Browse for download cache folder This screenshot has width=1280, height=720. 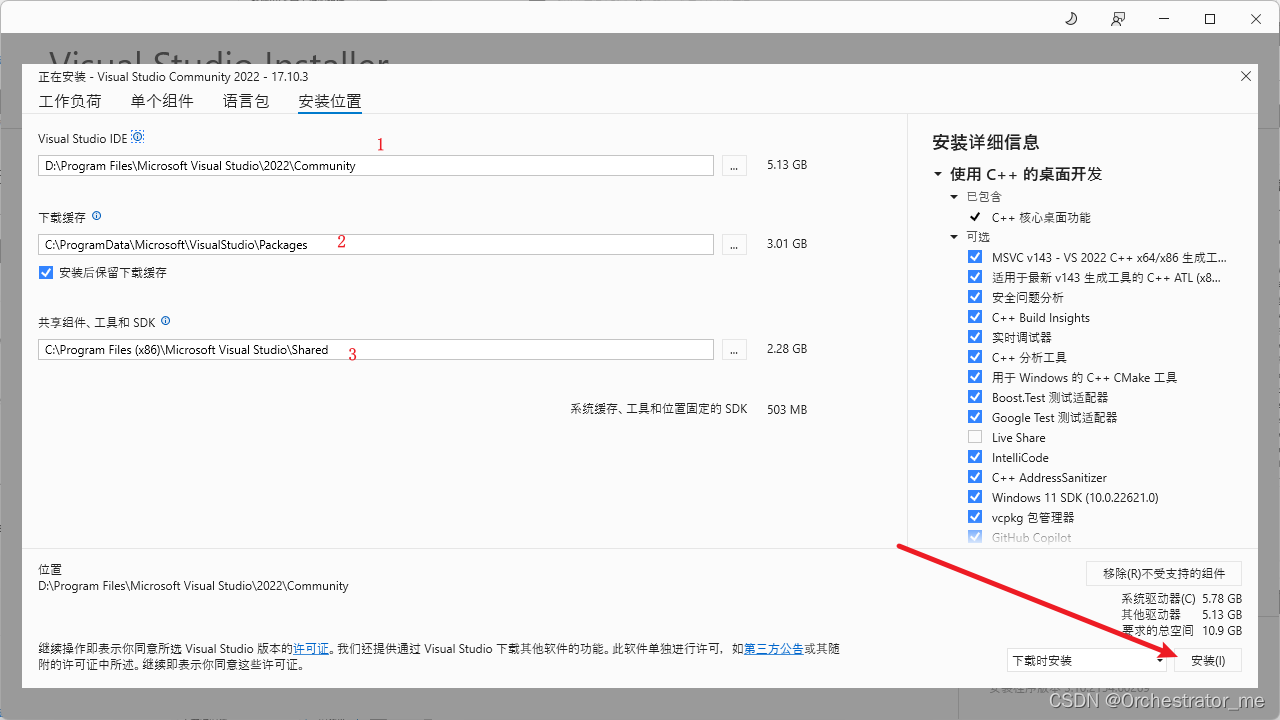(x=734, y=244)
